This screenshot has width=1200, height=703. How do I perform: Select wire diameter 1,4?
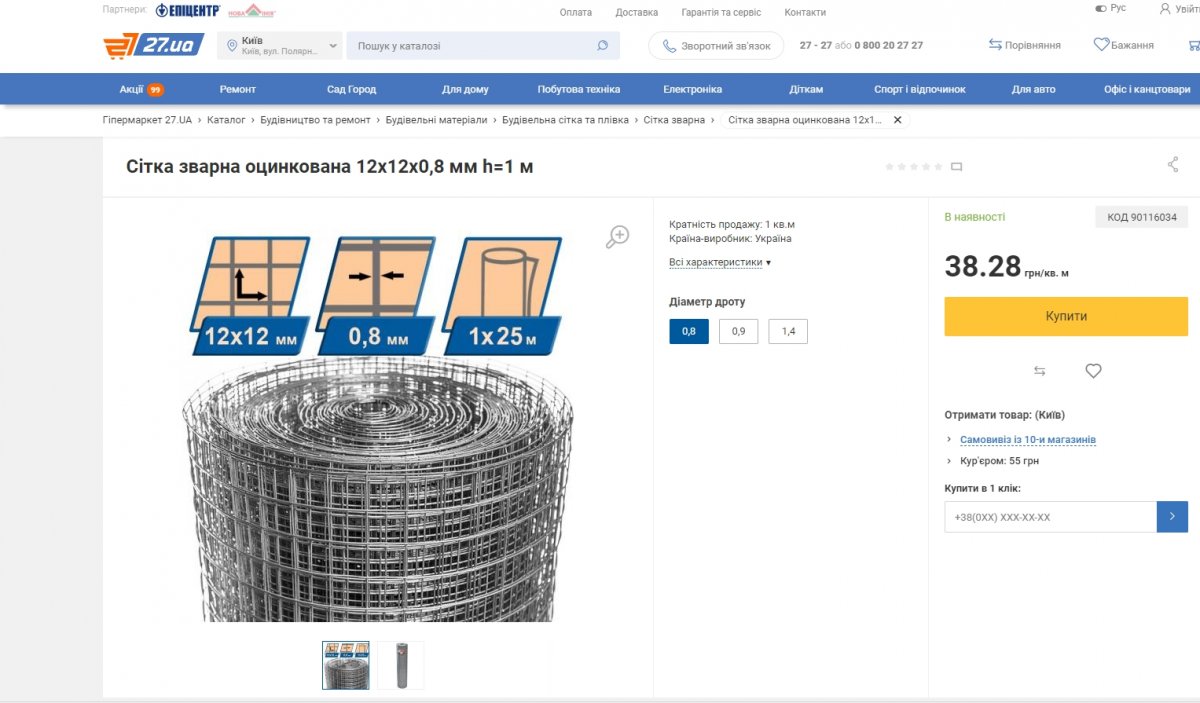coord(788,331)
